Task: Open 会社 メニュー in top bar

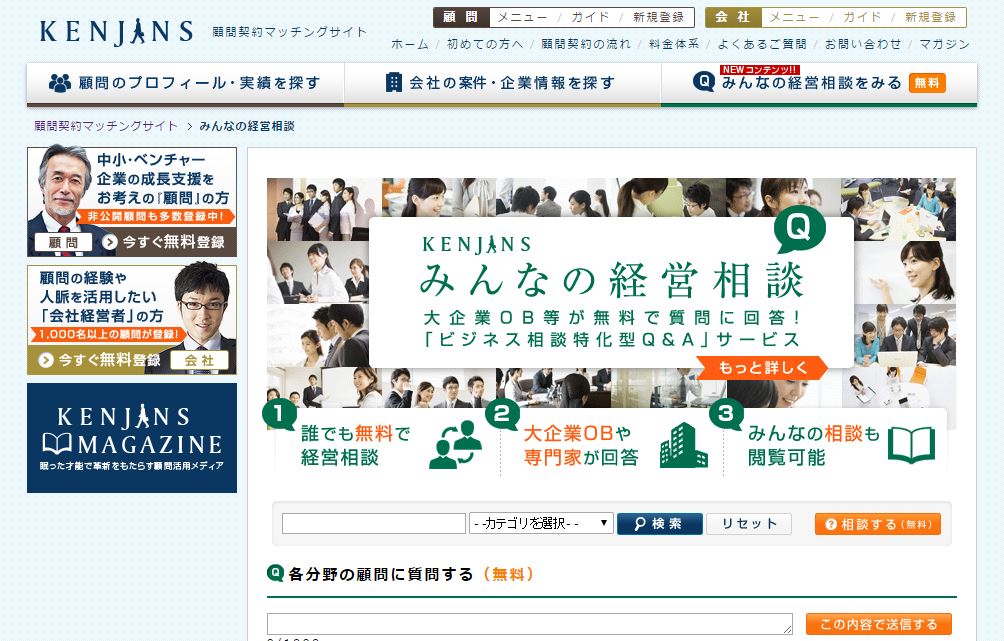Action: click(794, 17)
